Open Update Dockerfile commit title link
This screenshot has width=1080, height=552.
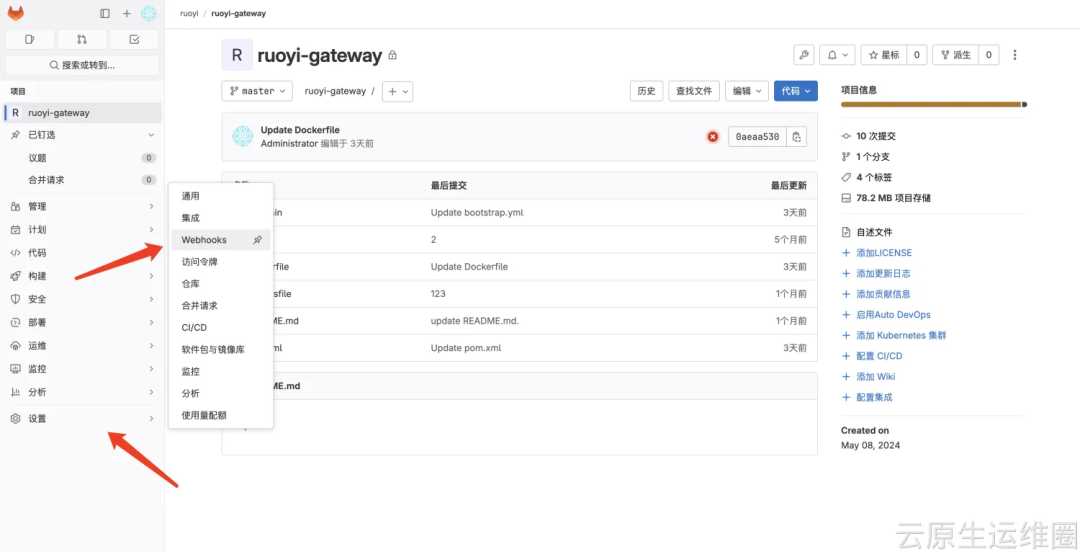pyautogui.click(x=300, y=130)
